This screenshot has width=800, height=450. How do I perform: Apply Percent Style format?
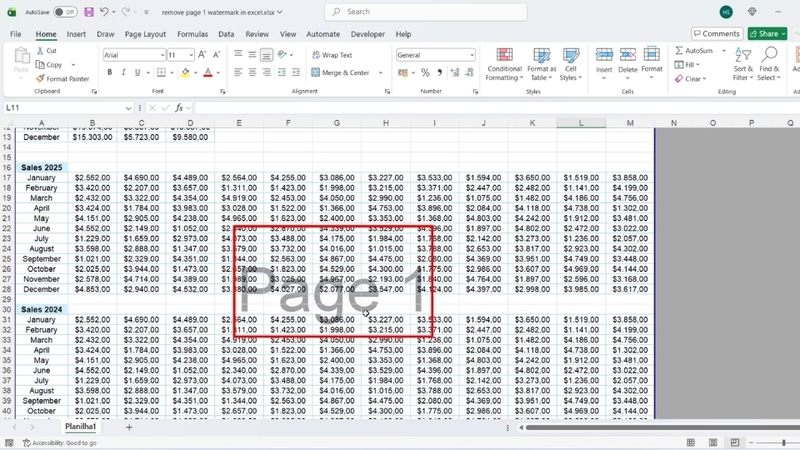click(x=425, y=73)
